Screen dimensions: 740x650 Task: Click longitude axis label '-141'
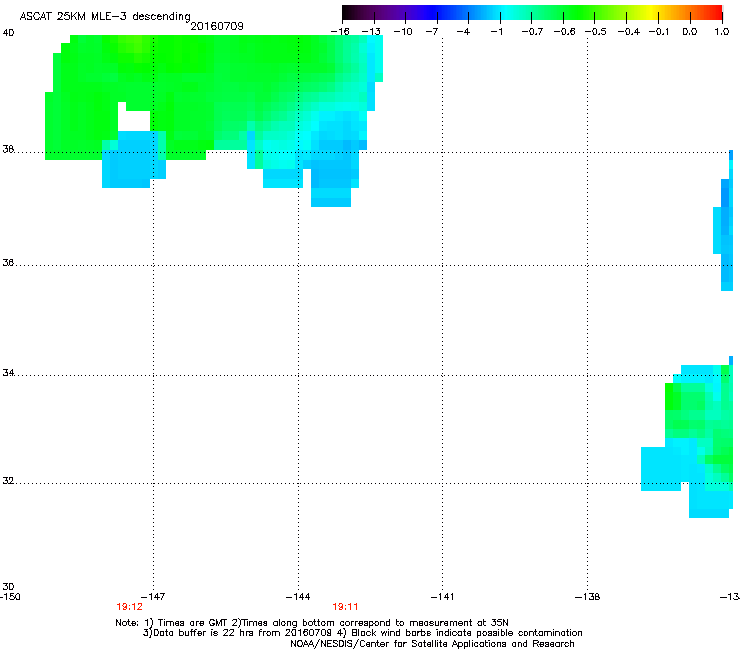tap(442, 597)
